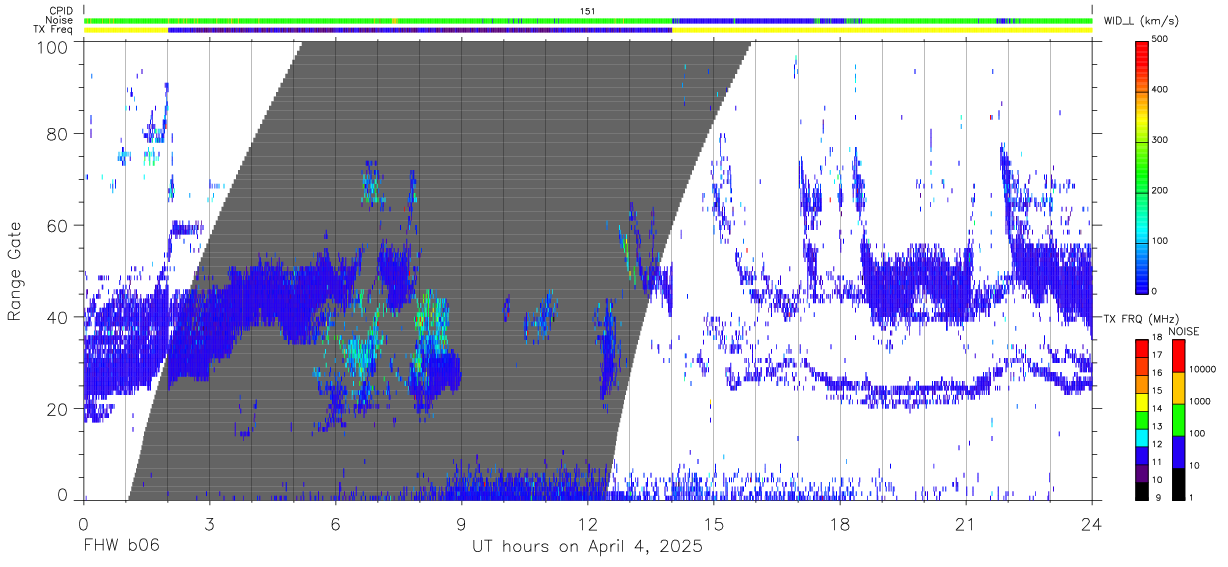Viewport: 1228px width, 567px height.
Task: Click the 20 tick on Range Gate axis
Action: tap(58, 409)
